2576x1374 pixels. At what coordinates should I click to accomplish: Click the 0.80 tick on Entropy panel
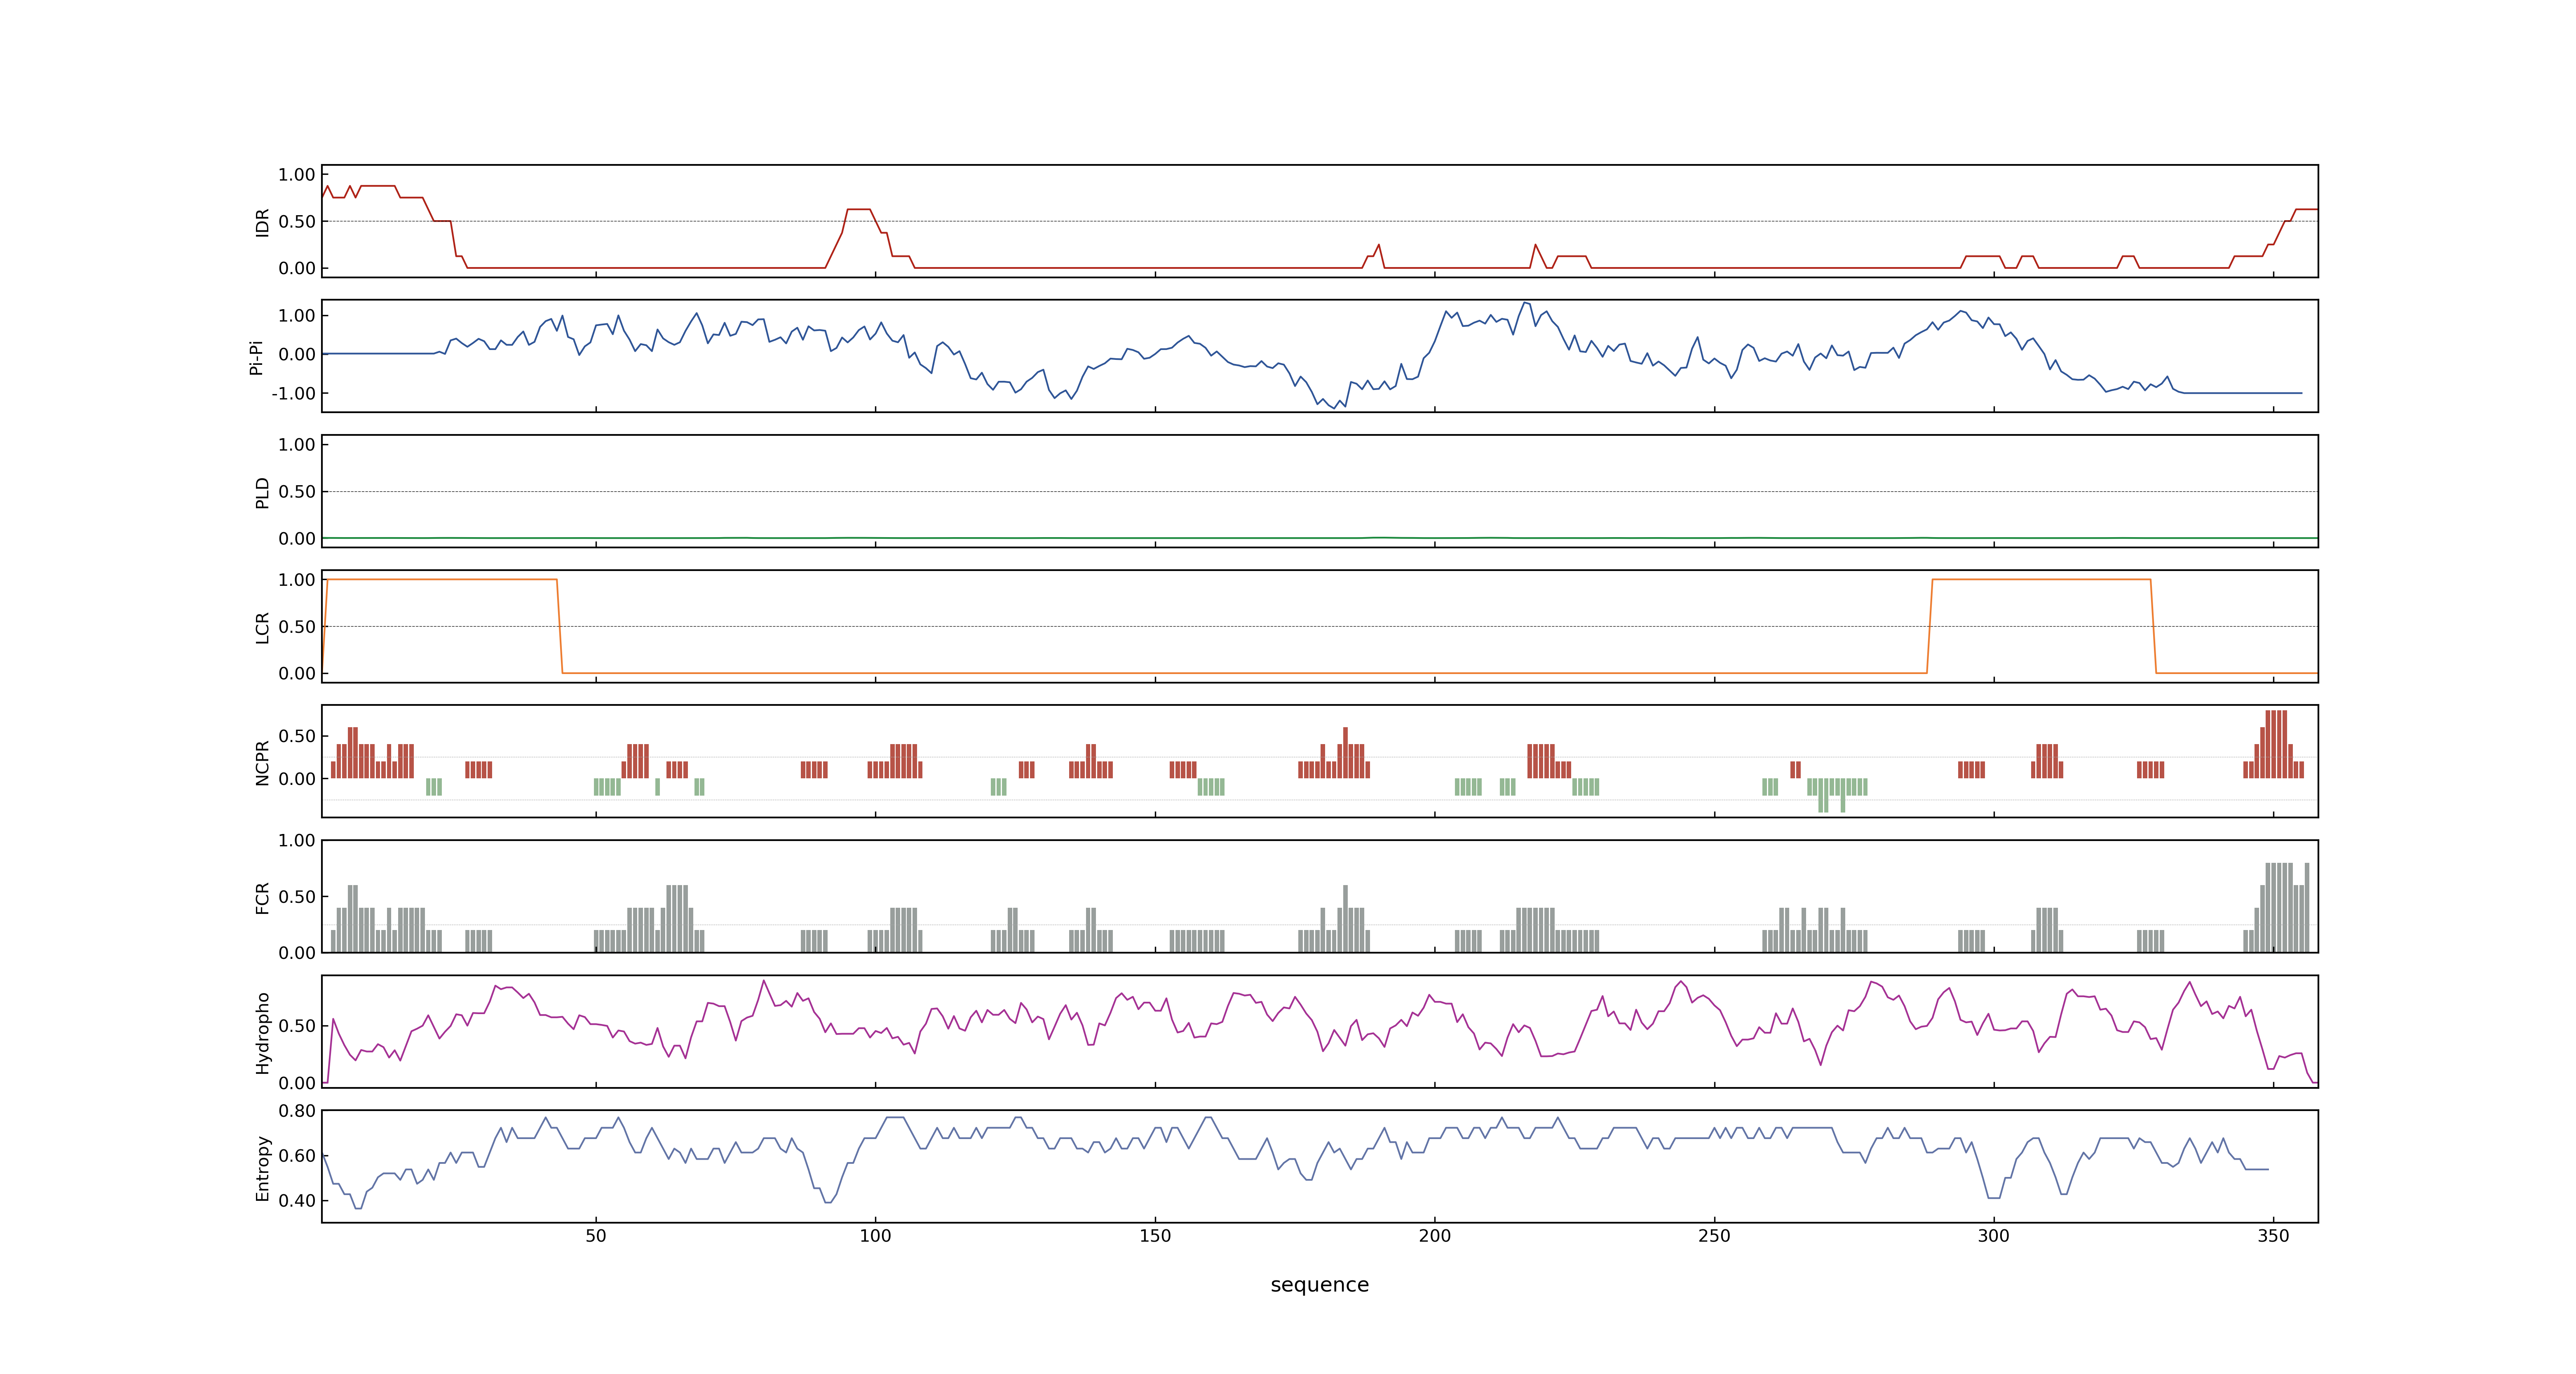click(297, 1111)
